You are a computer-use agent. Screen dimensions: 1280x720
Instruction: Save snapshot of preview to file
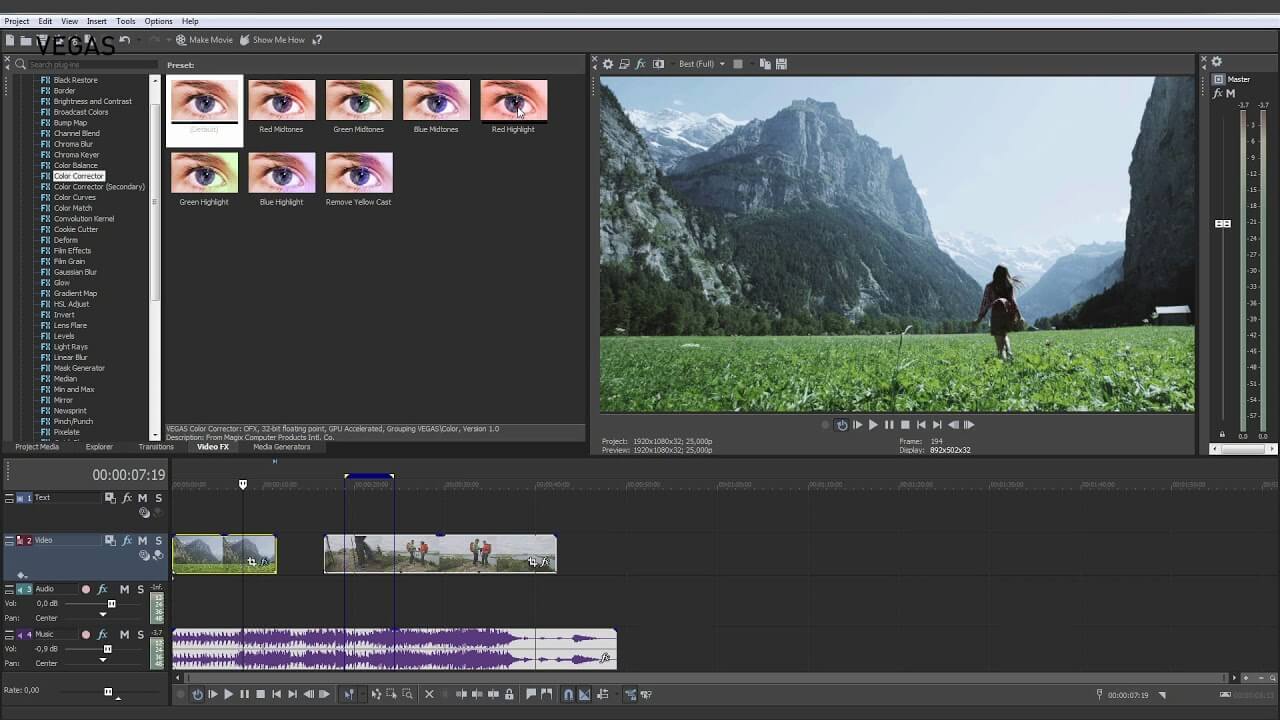(781, 64)
